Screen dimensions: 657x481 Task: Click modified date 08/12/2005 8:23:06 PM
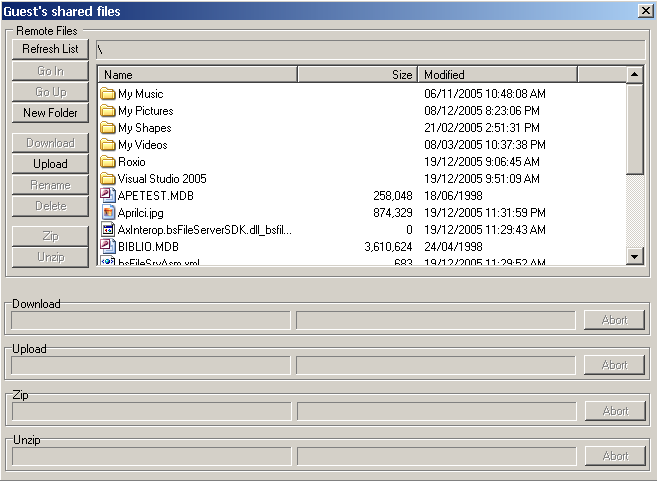pos(482,111)
